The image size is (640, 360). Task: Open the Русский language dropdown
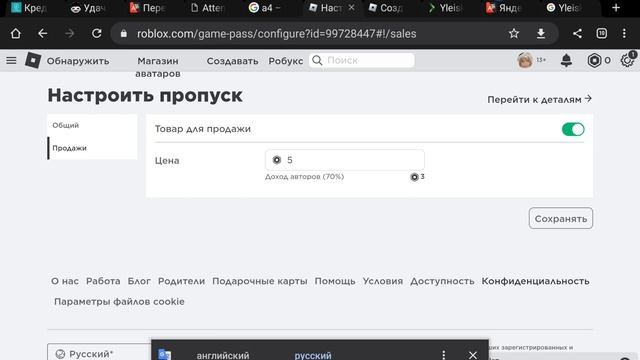tap(99, 353)
